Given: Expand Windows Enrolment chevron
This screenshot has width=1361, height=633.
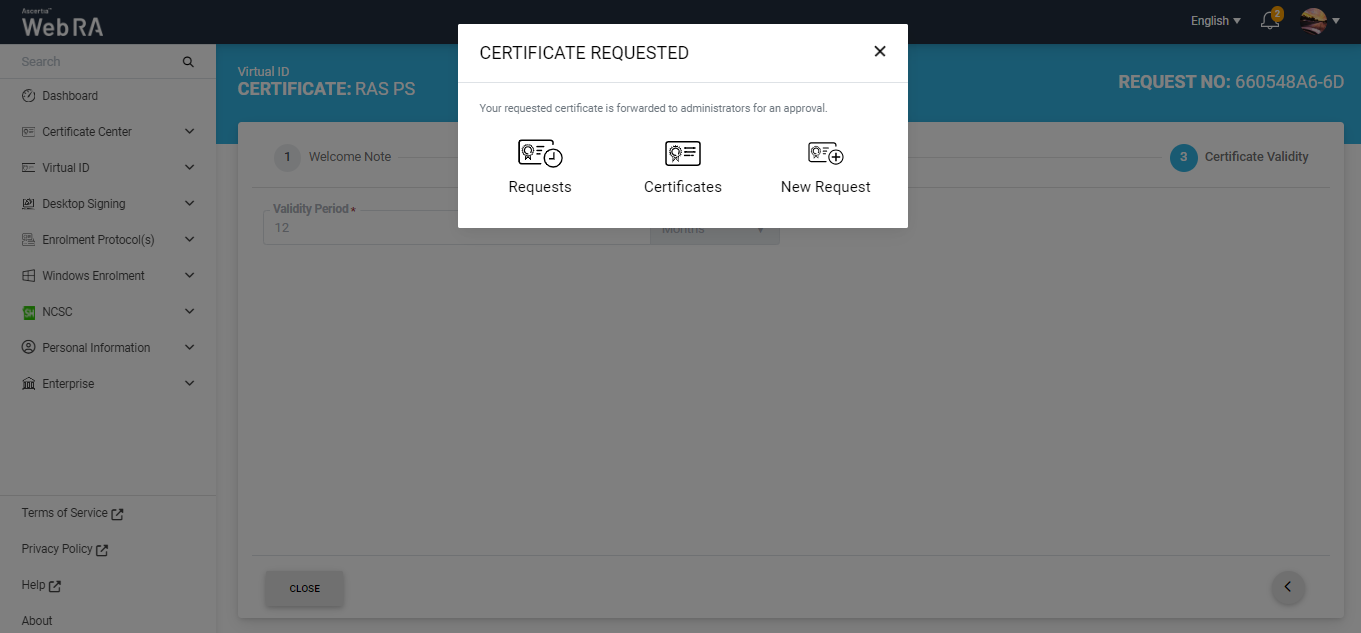Looking at the screenshot, I should pyautogui.click(x=190, y=275).
